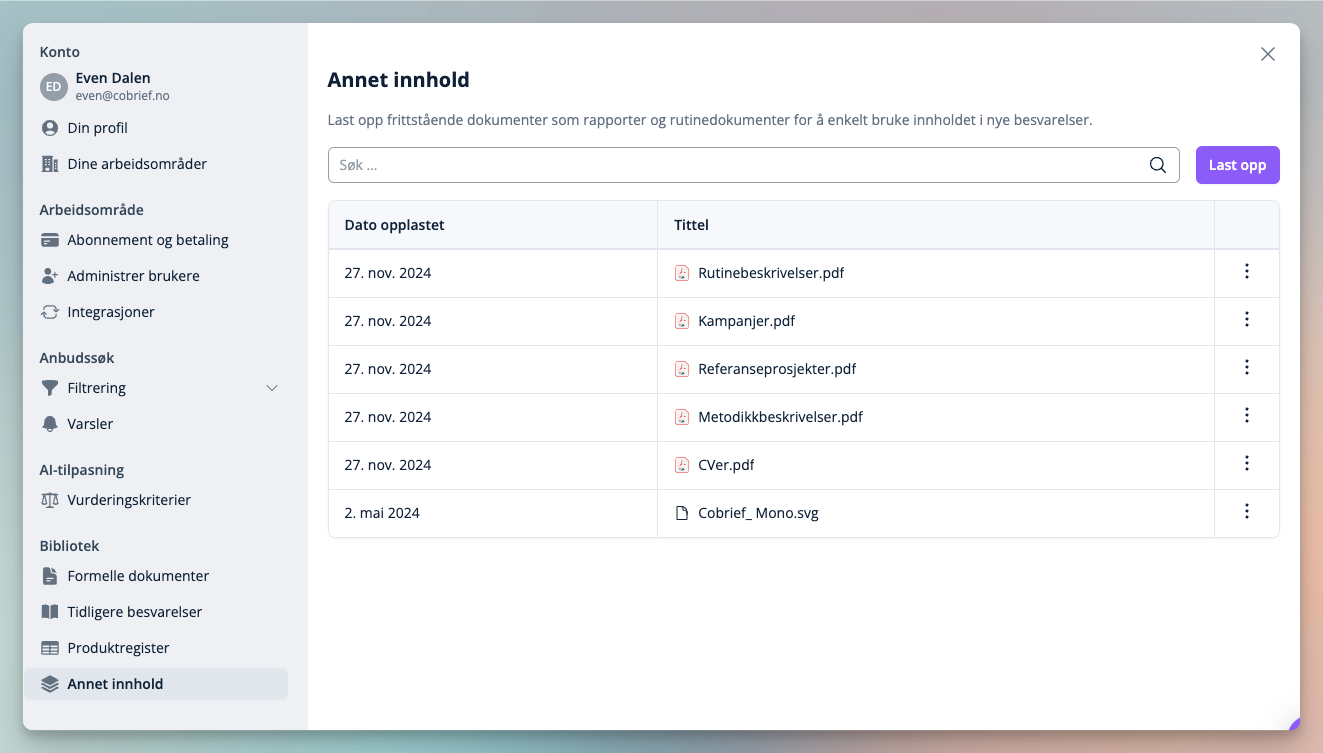The height and width of the screenshot is (753, 1323).
Task: Expand the Filtrering chevron
Action: [271, 388]
